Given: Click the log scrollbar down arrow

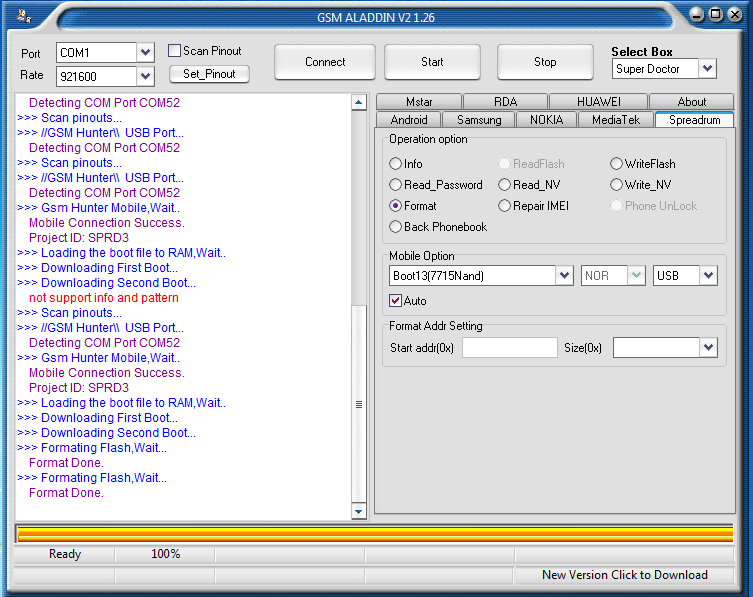Looking at the screenshot, I should 358,511.
